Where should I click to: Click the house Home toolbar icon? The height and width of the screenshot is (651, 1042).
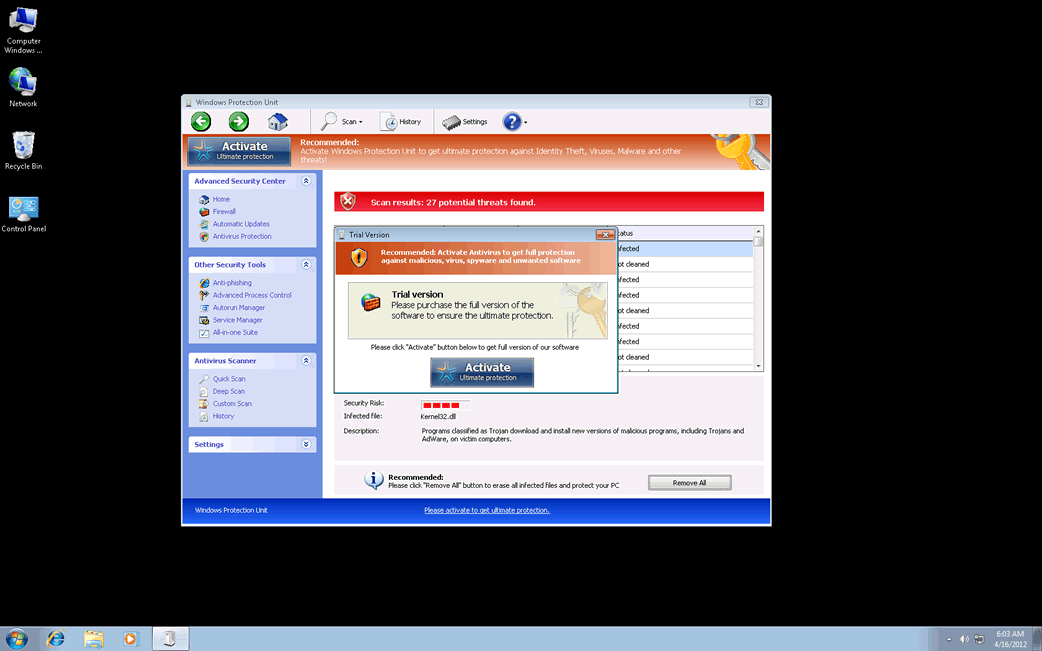tap(277, 122)
